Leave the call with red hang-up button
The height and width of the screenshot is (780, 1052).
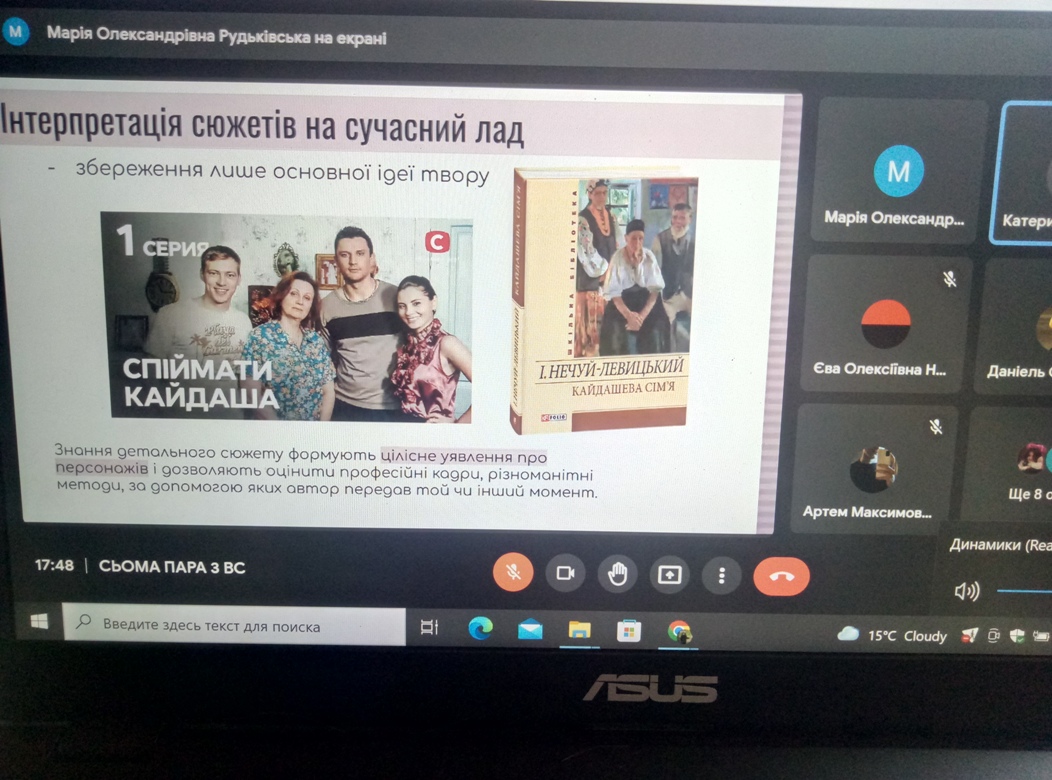781,577
